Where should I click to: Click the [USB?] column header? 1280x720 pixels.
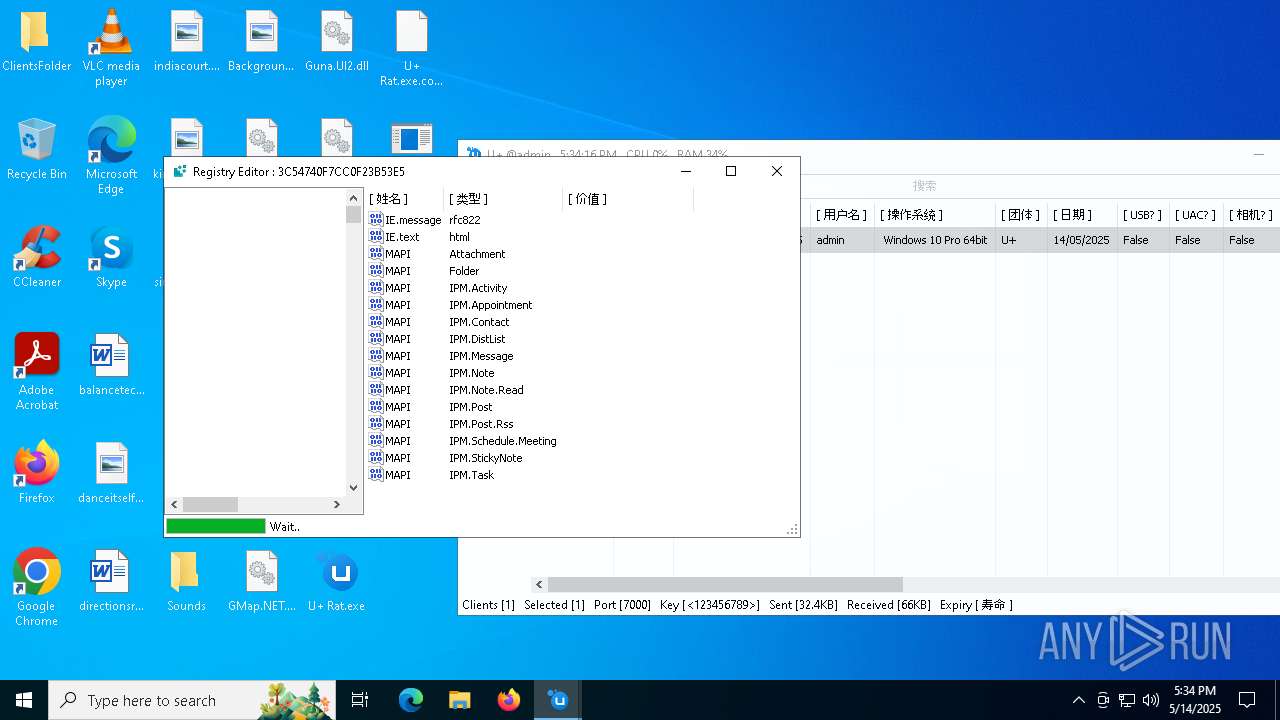pos(1142,215)
